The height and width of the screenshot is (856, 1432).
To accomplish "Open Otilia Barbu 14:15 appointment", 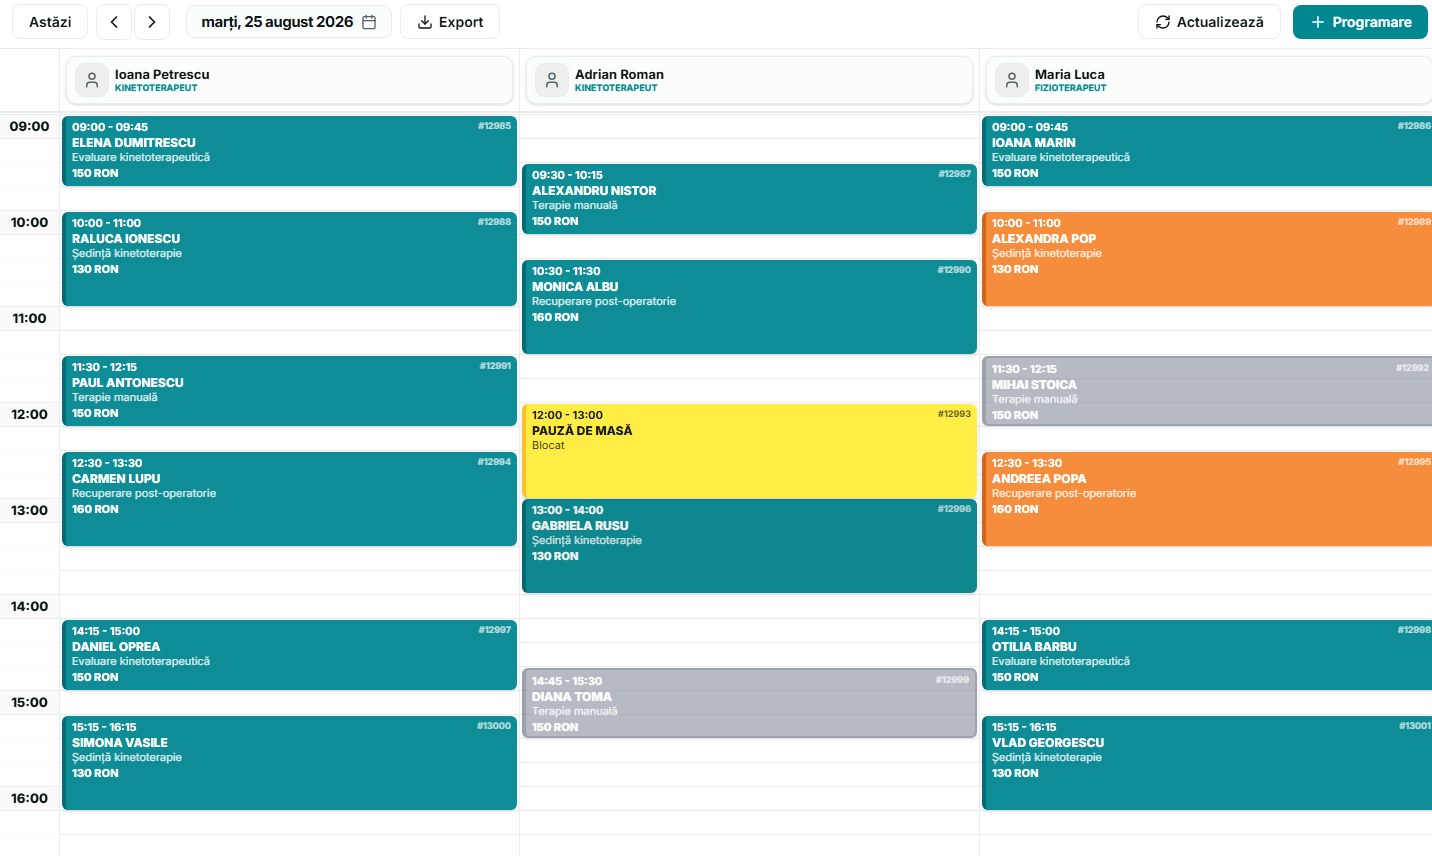I will click(1207, 655).
